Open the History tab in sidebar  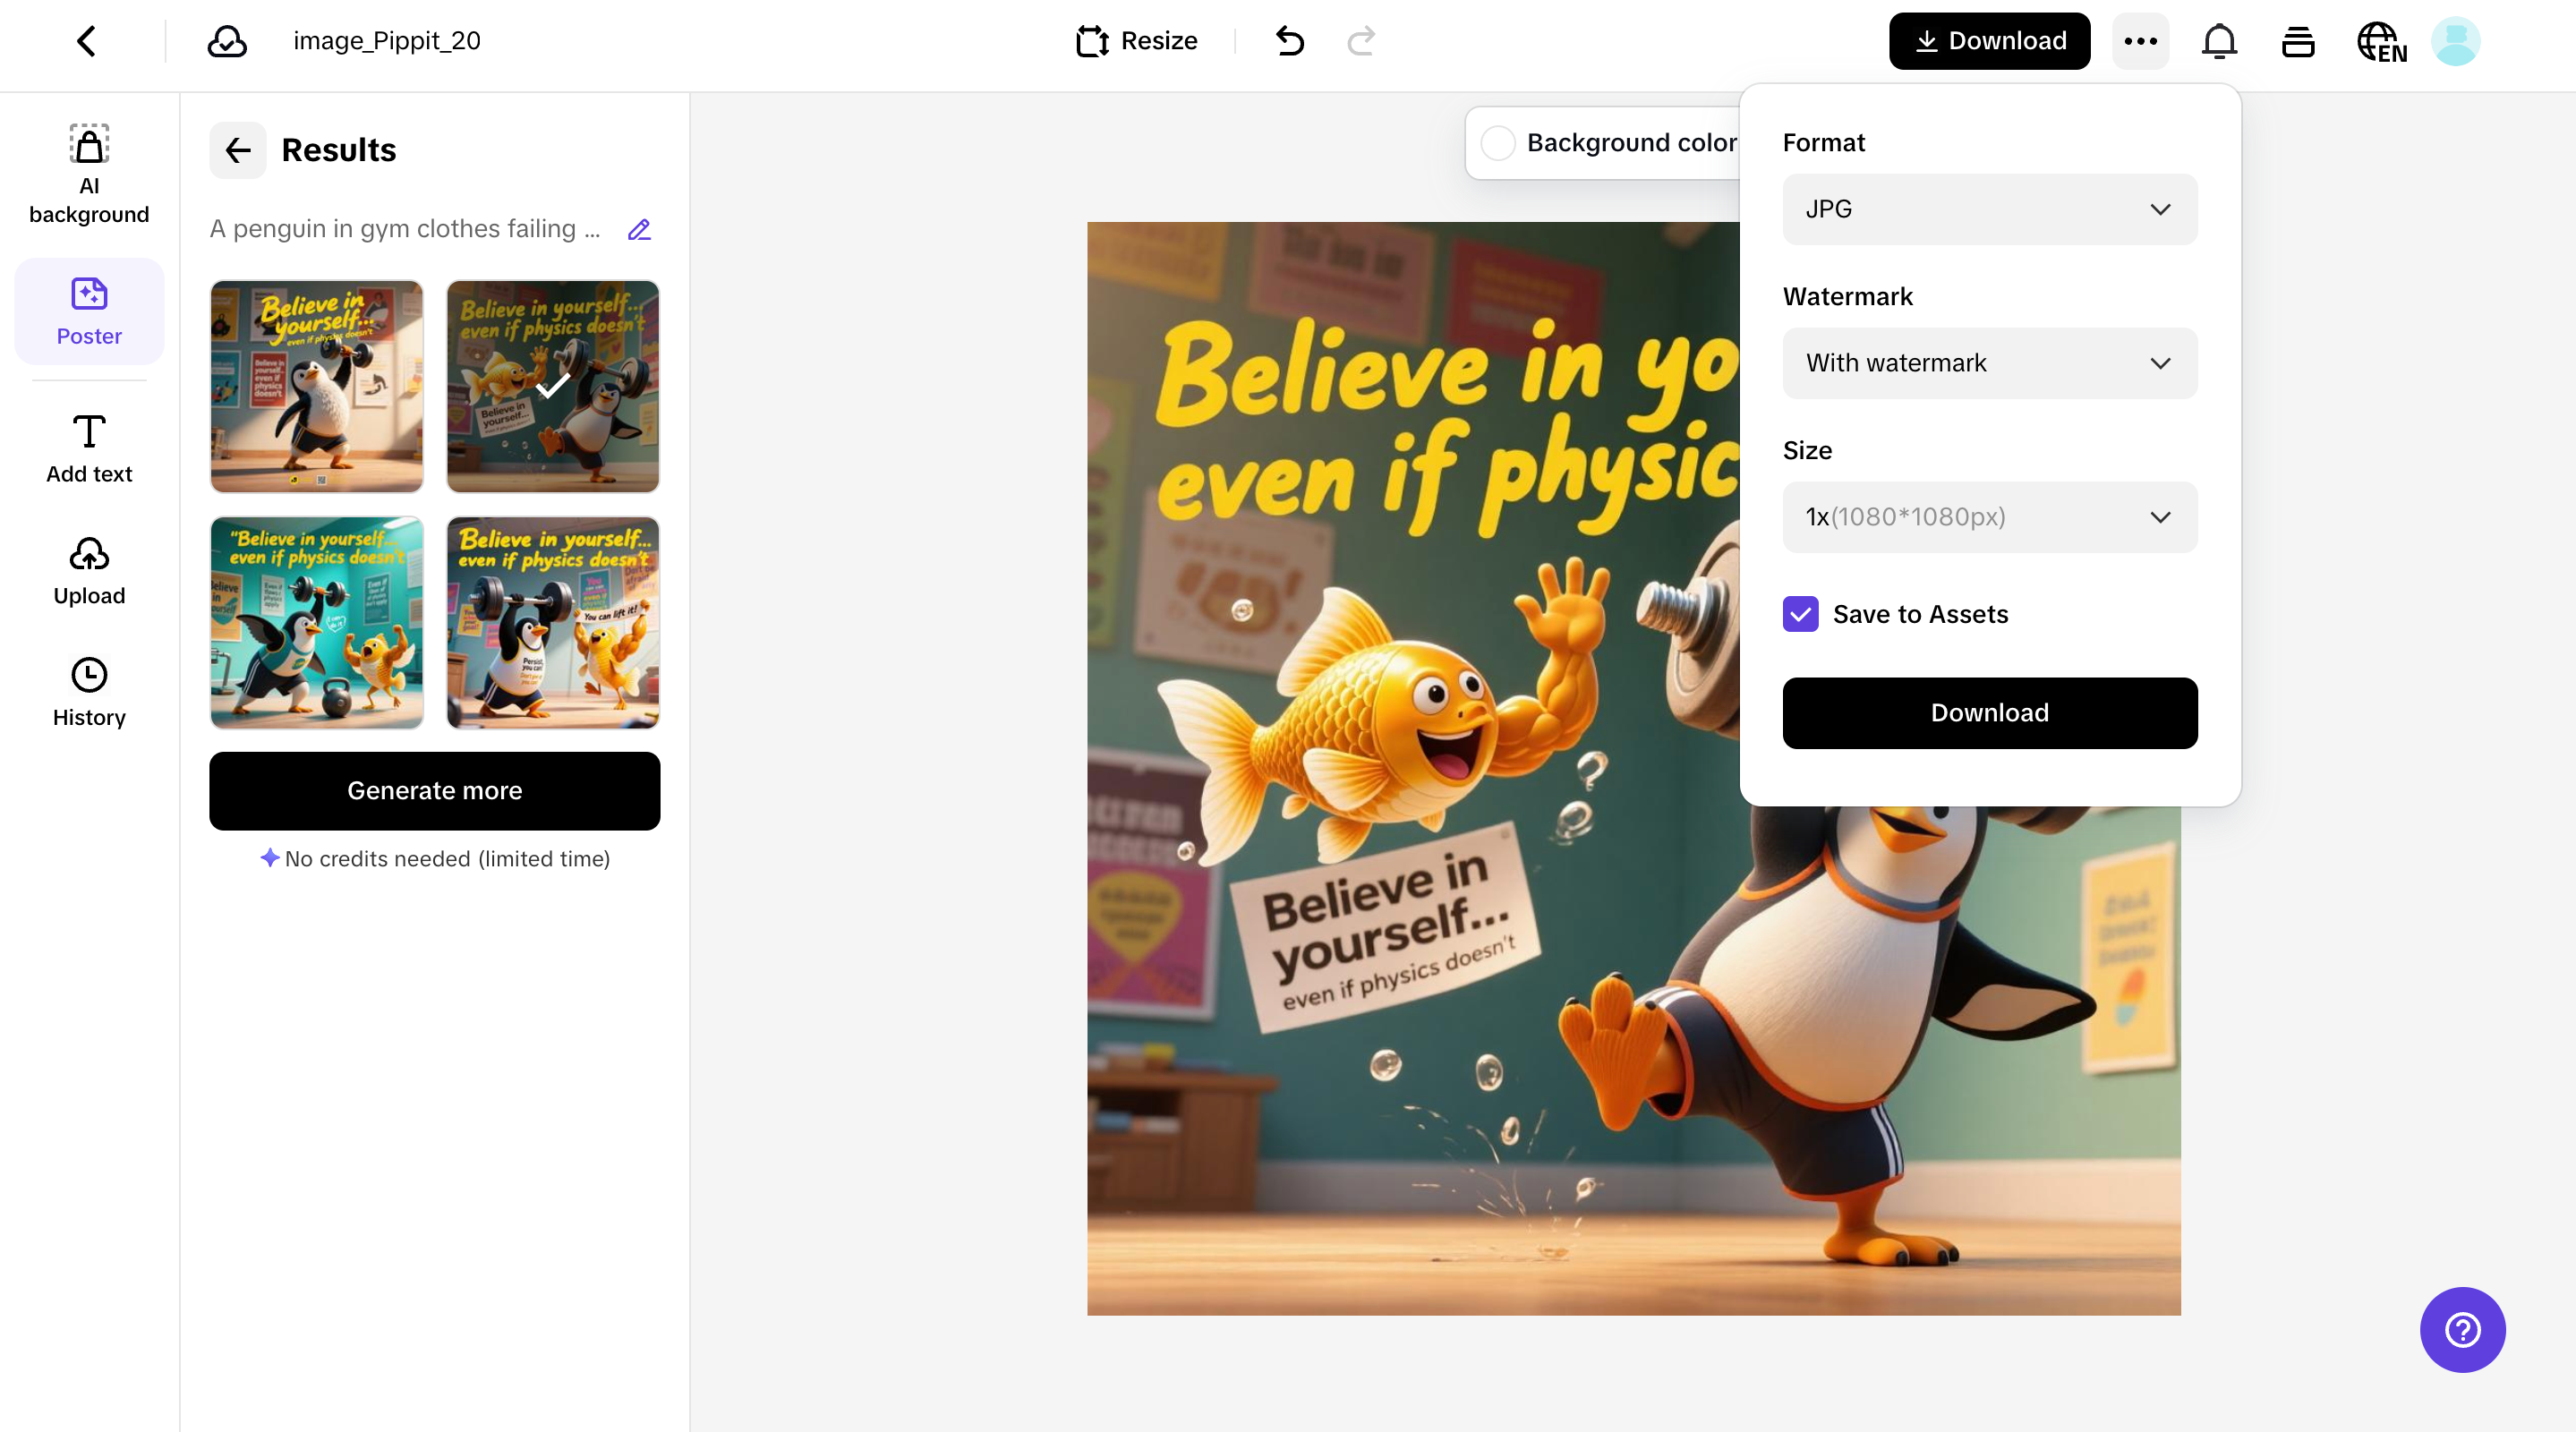89,692
